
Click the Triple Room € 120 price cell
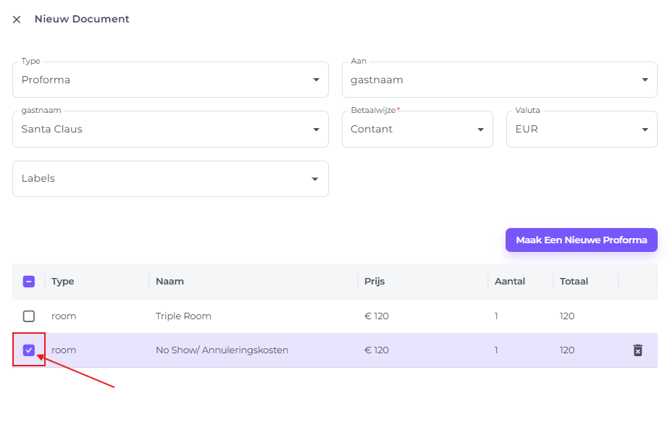[377, 316]
